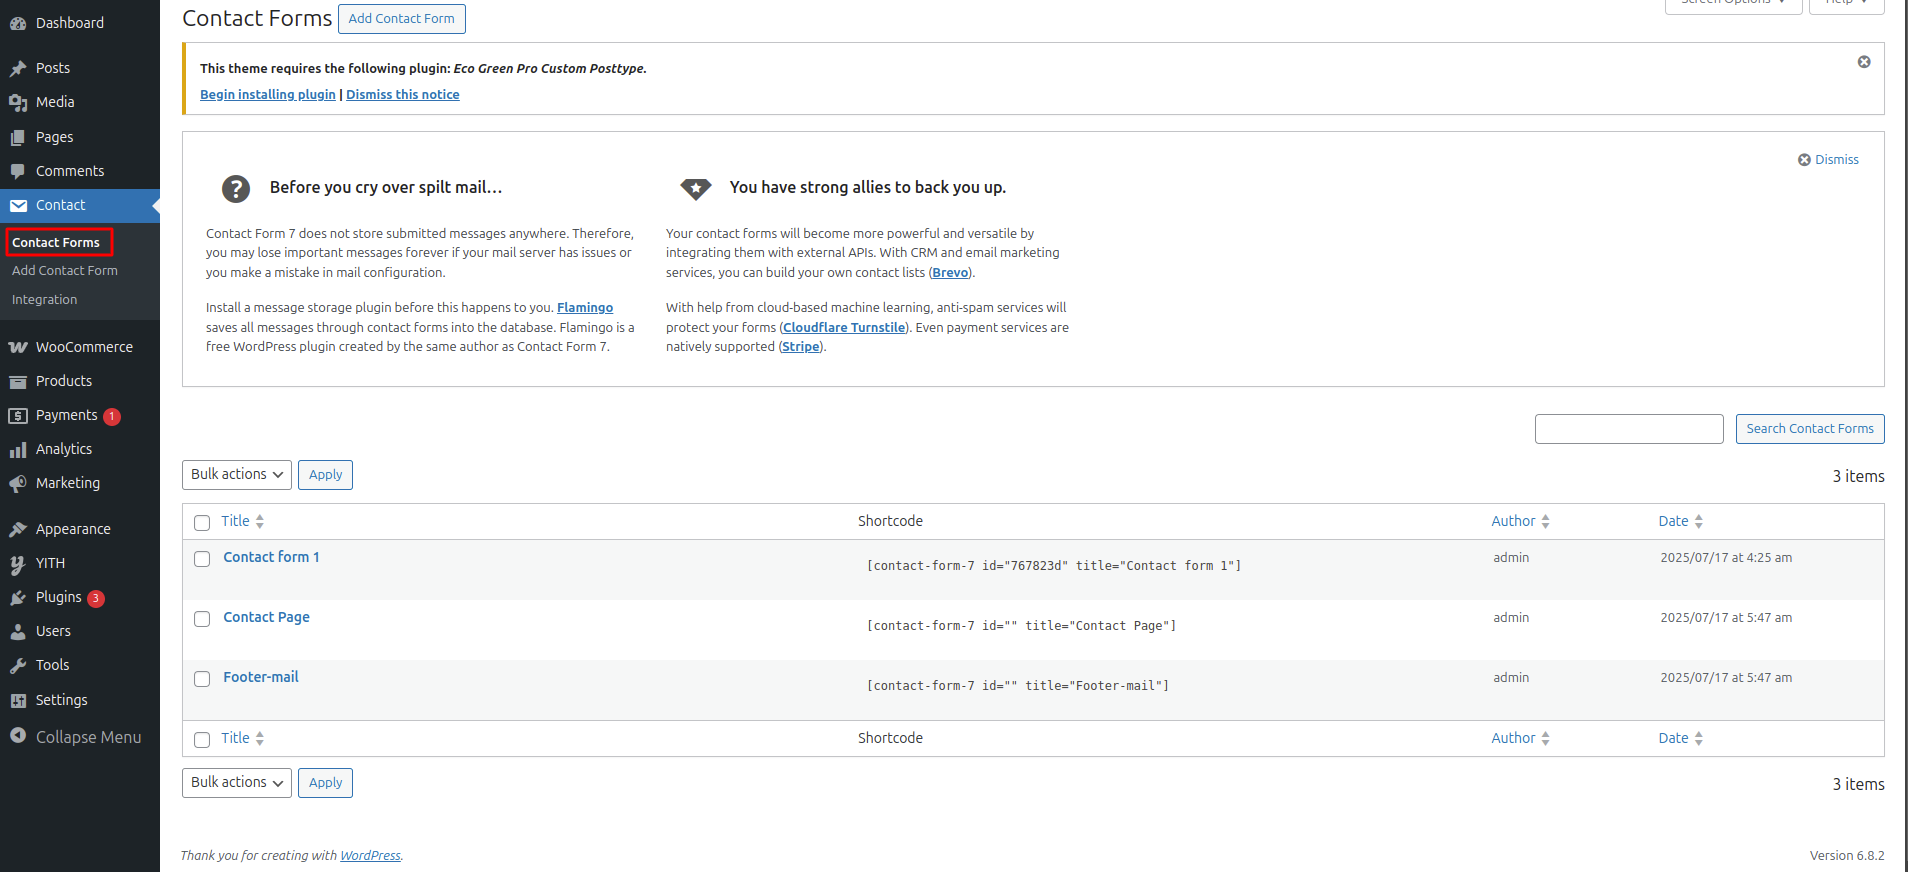Sort by Author in table header
This screenshot has height=872, width=1908.
[x=1520, y=521]
